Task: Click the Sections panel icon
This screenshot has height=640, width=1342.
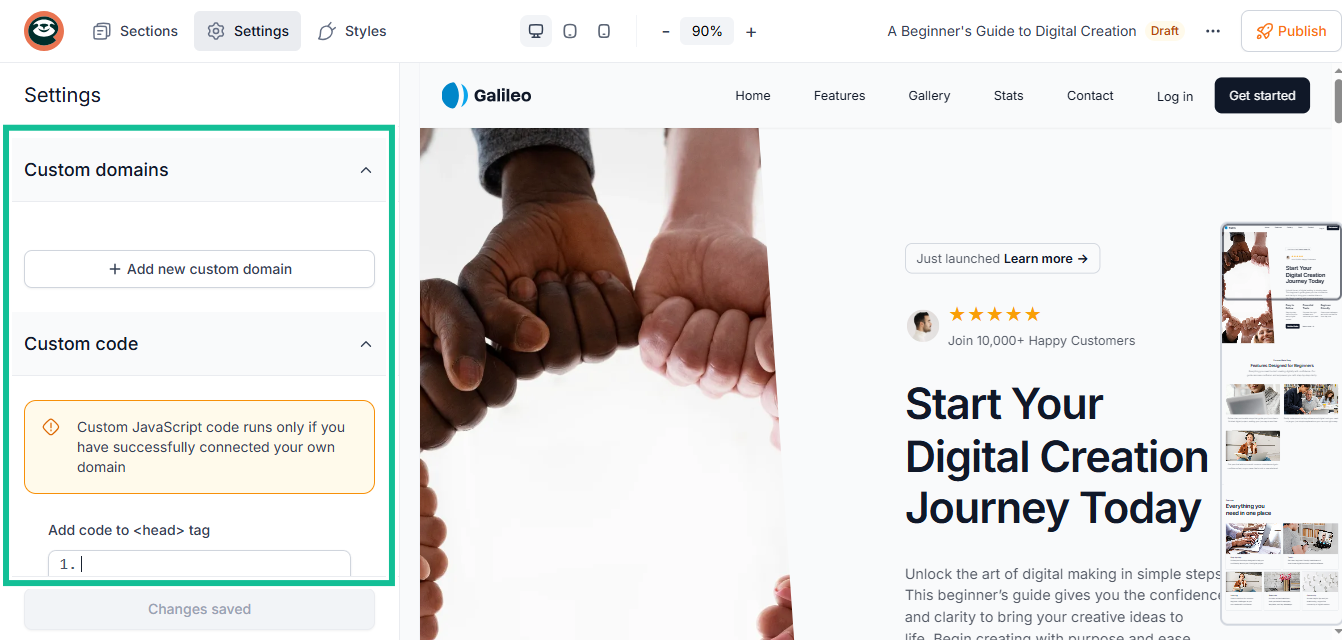Action: (x=101, y=31)
